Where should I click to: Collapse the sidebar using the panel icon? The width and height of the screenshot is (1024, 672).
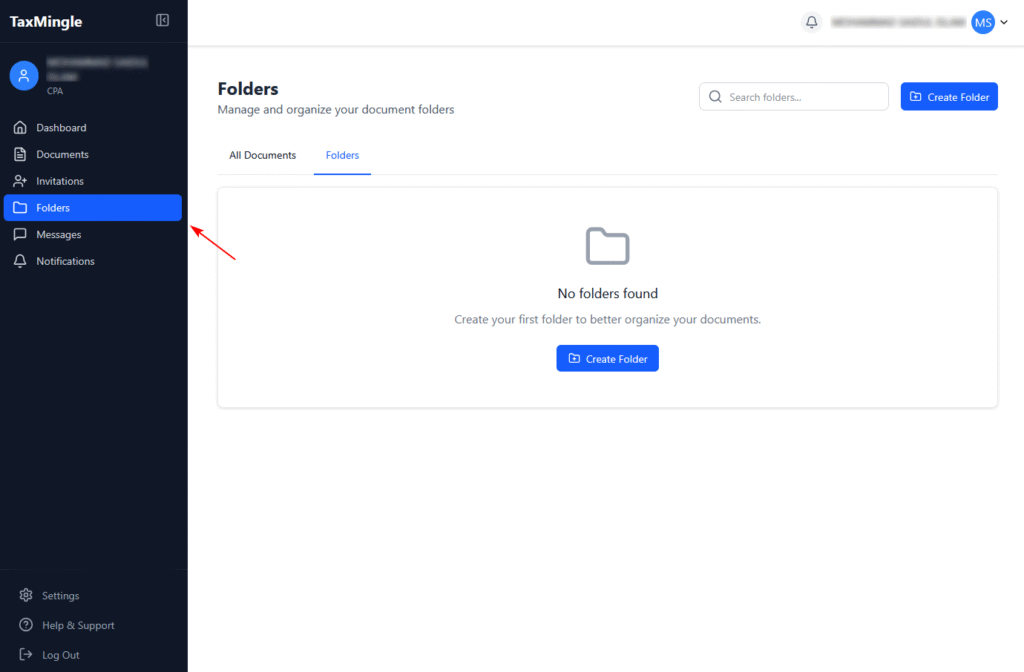163,21
